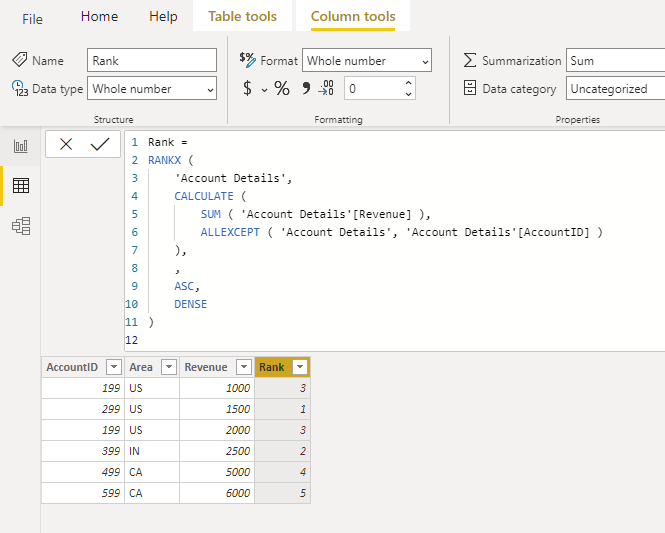Click the Data category icon

tap(469, 88)
